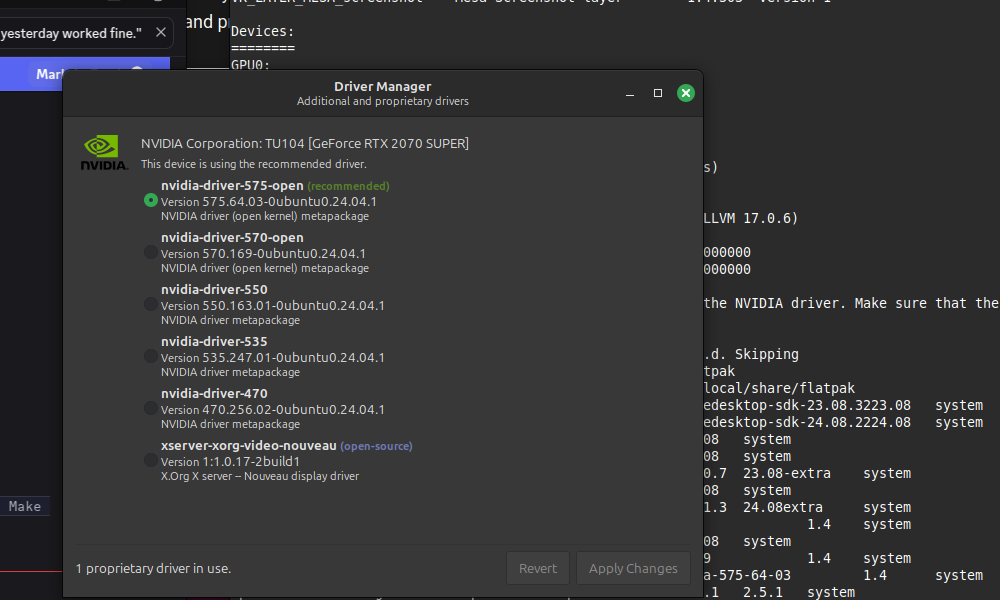
Task: Click the Apply Changes button
Action: click(633, 568)
